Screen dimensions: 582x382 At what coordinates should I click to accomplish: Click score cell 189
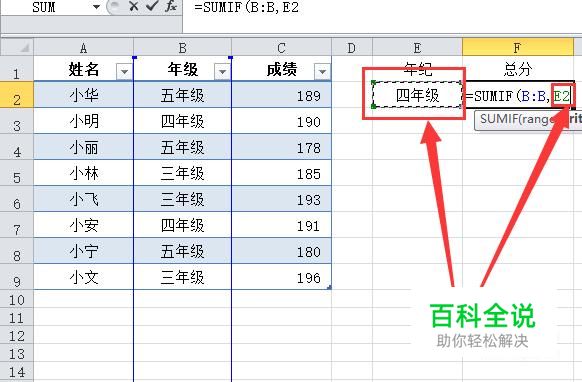click(281, 95)
